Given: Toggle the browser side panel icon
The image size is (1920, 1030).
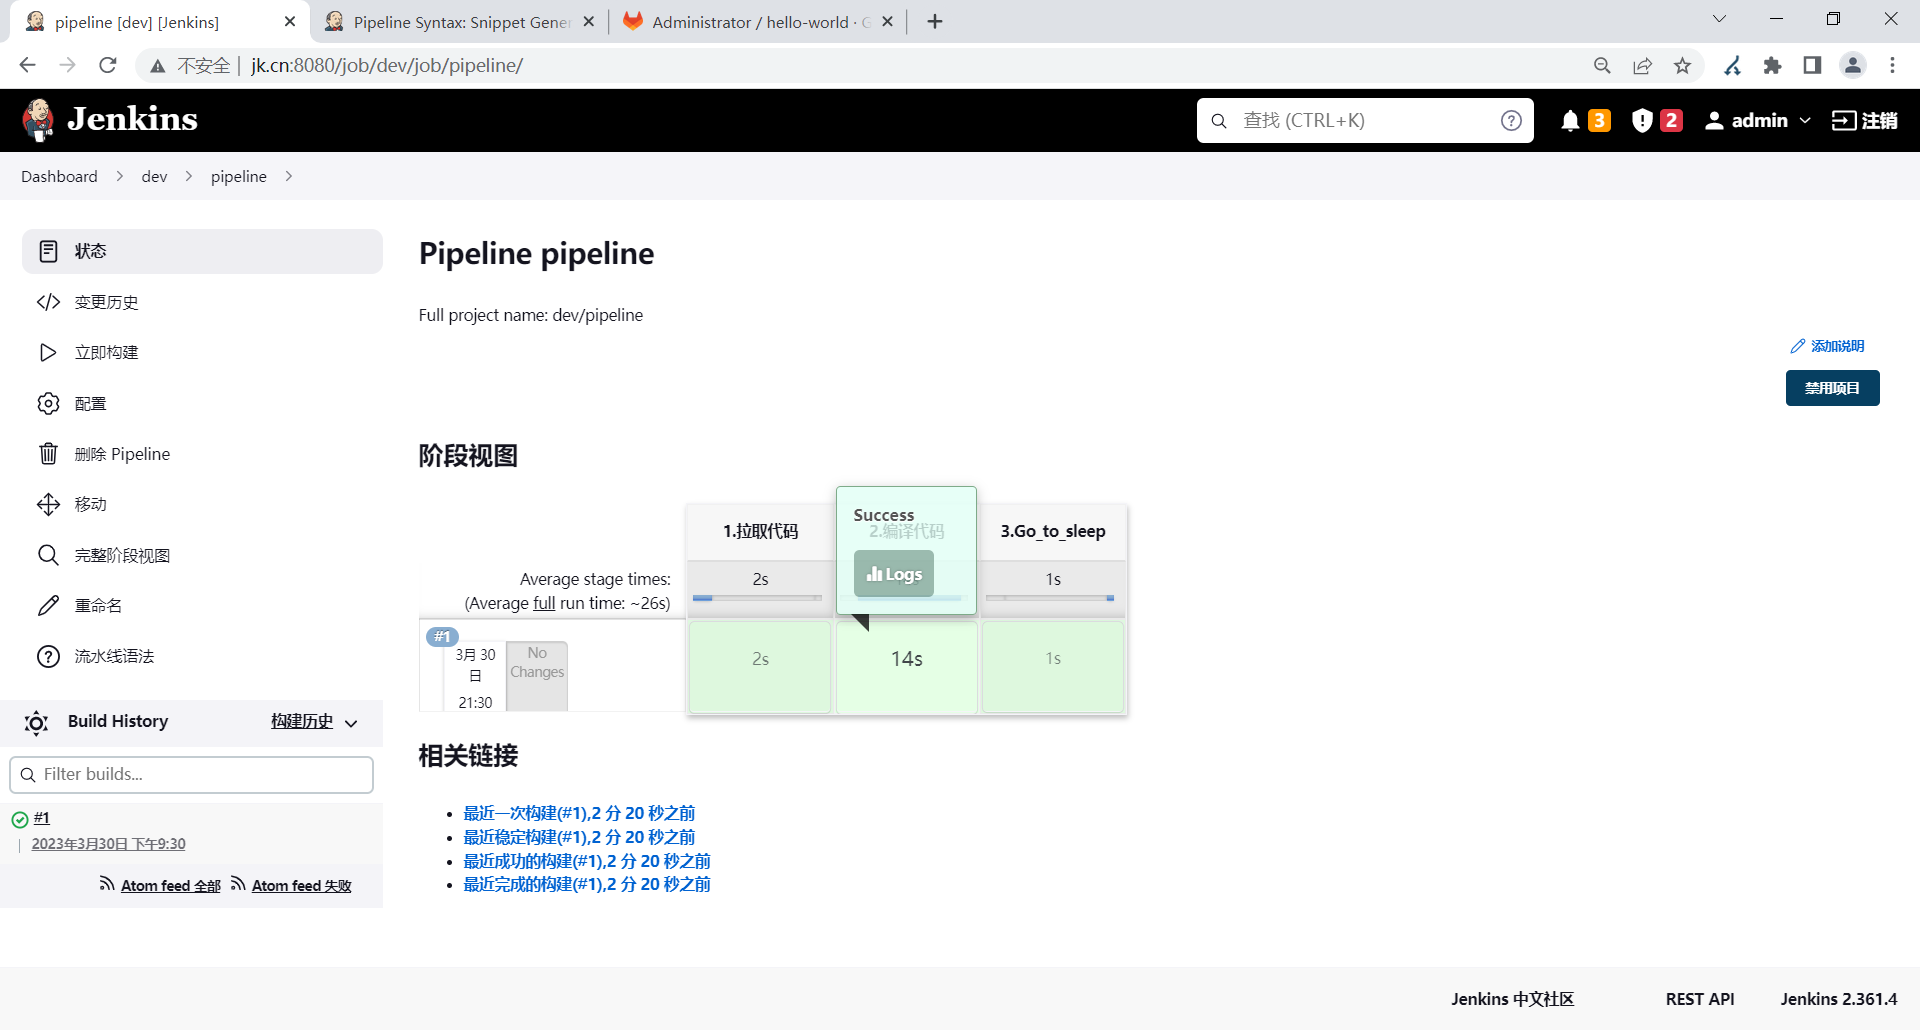Looking at the screenshot, I should click(x=1812, y=66).
